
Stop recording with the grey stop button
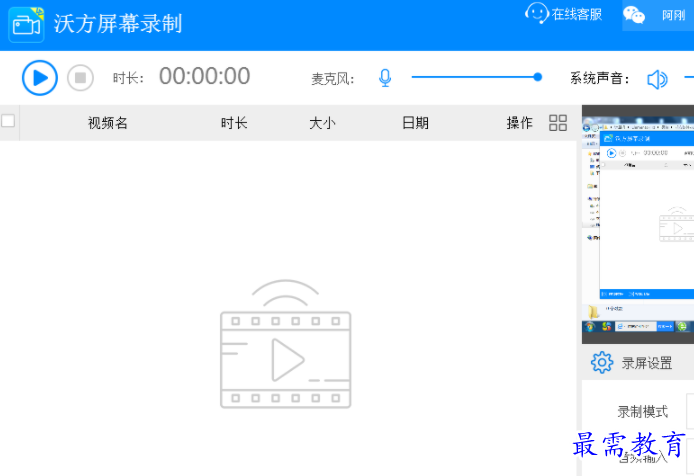coord(80,78)
